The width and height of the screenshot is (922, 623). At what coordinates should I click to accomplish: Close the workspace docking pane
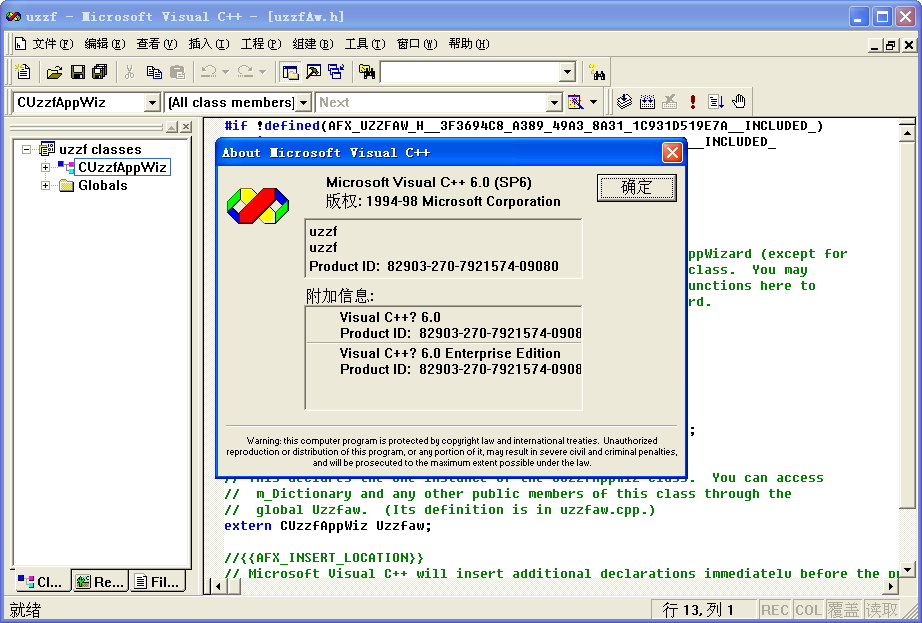[186, 127]
